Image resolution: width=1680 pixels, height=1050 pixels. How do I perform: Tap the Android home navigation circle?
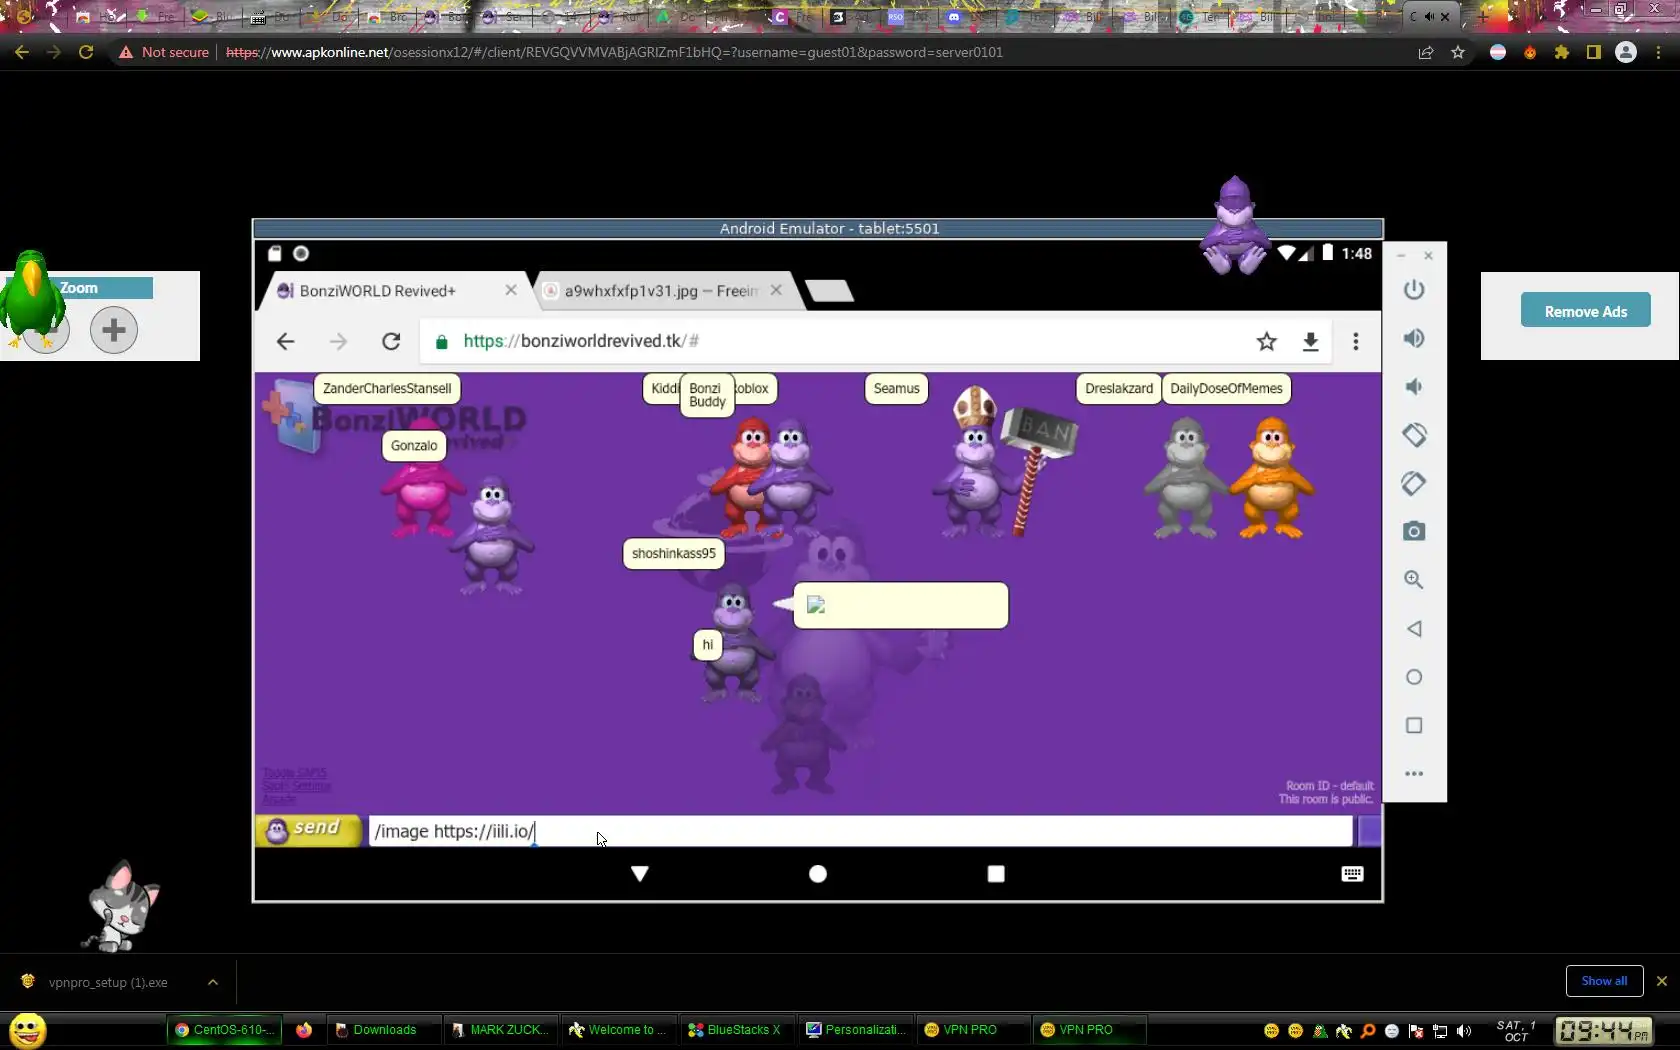pyautogui.click(x=818, y=874)
